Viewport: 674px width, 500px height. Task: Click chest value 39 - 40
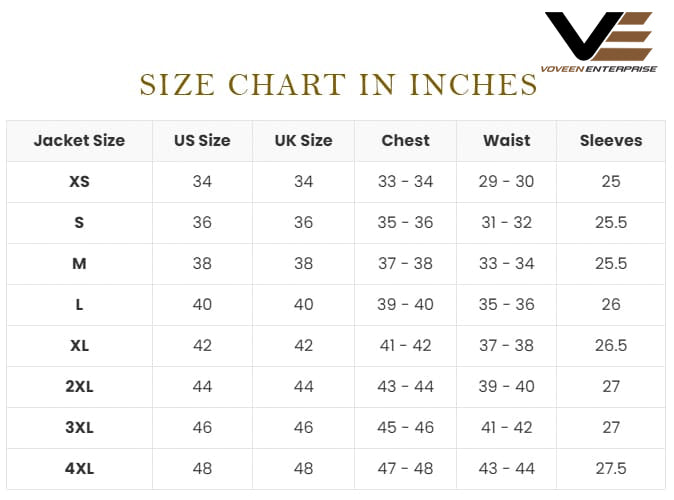(405, 304)
